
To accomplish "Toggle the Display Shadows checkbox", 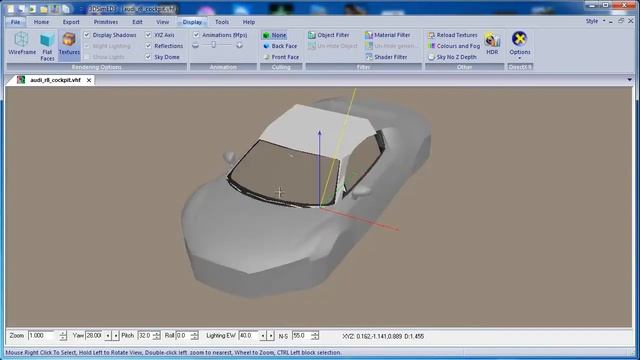I will click(x=87, y=35).
